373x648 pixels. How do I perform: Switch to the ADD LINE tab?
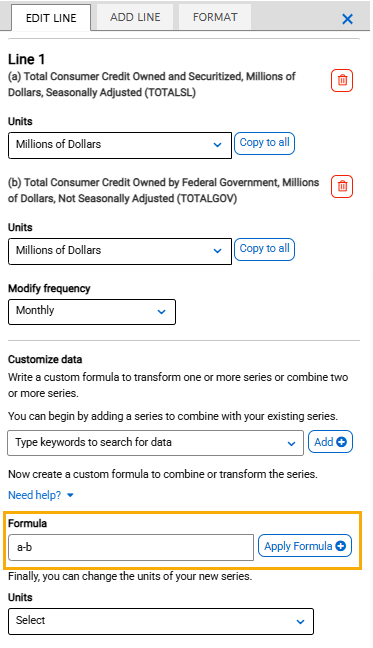click(135, 17)
